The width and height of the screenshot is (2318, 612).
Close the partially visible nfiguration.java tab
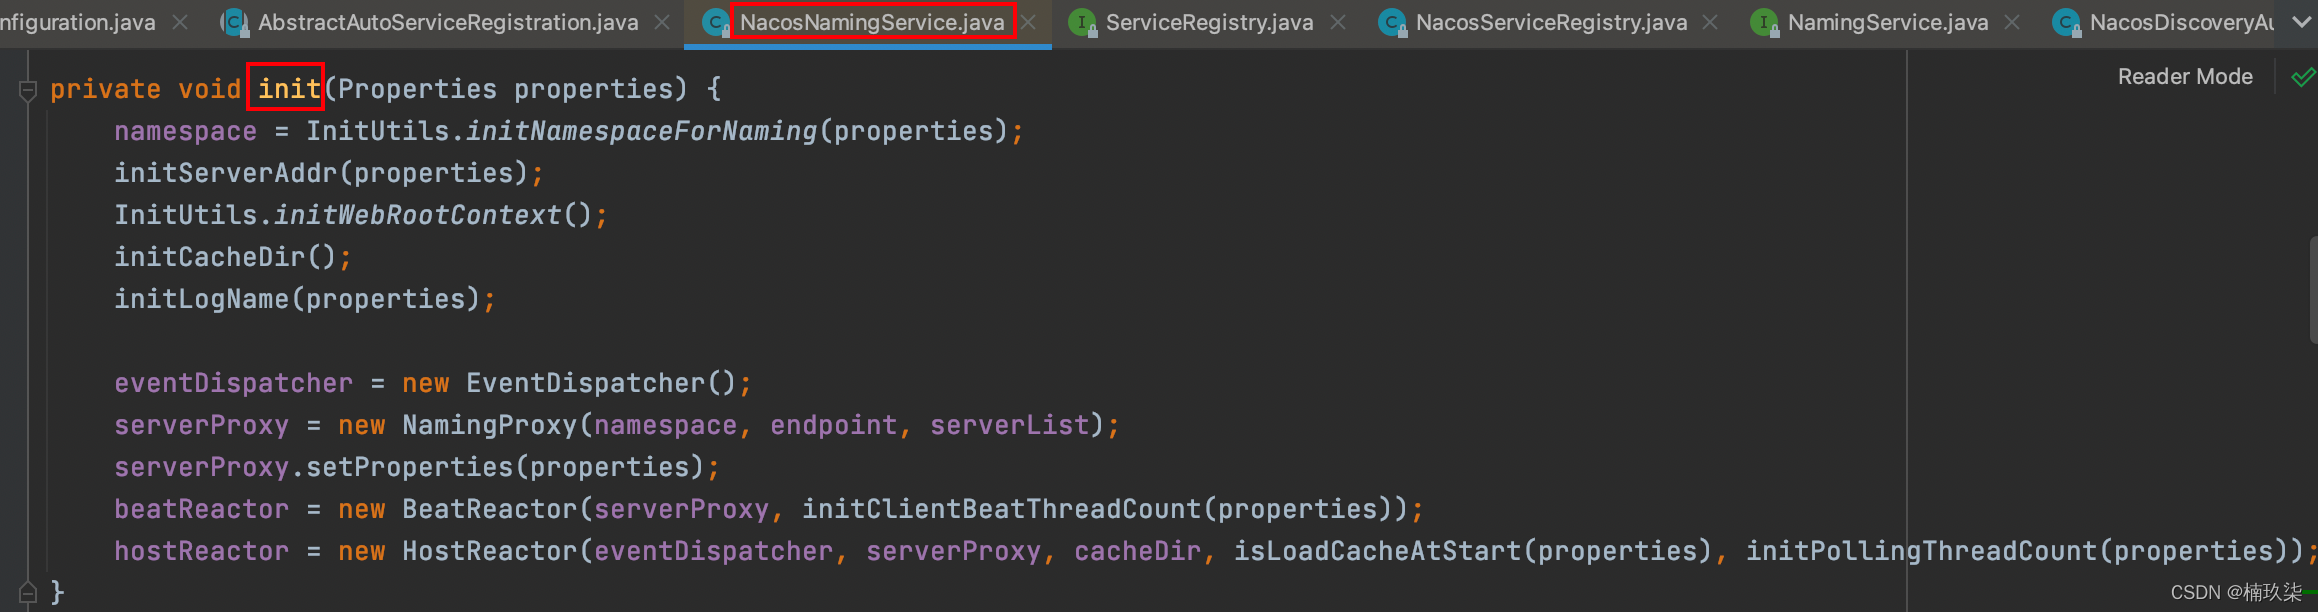coord(180,22)
